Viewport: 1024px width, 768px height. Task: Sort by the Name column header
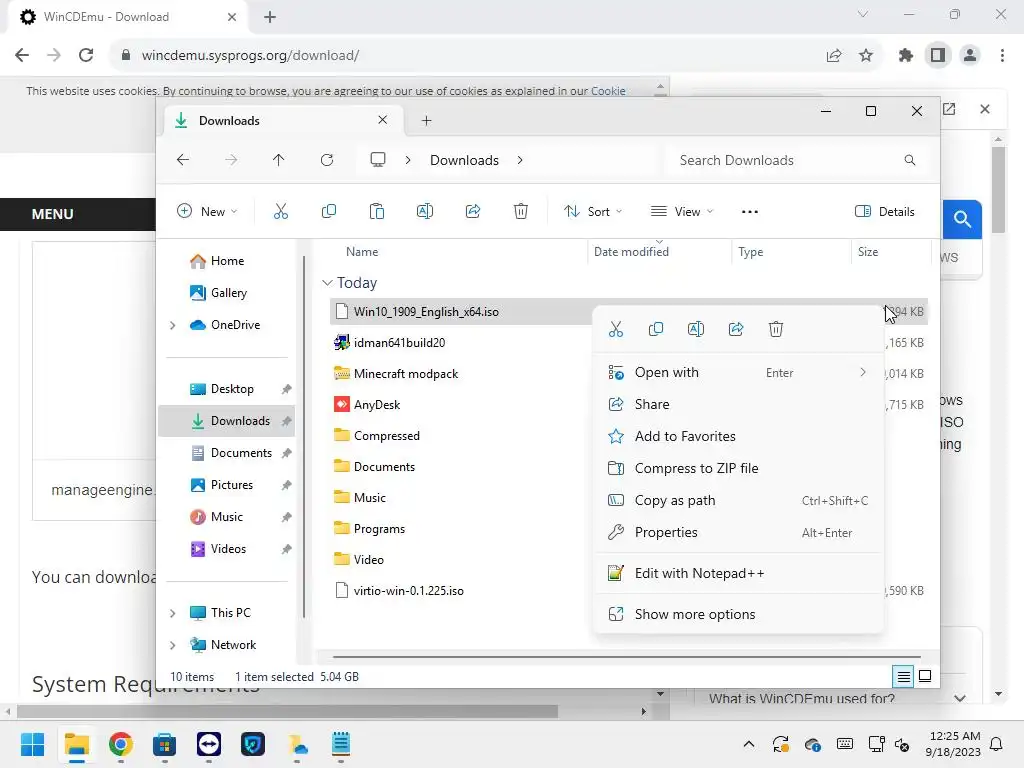pyautogui.click(x=362, y=251)
